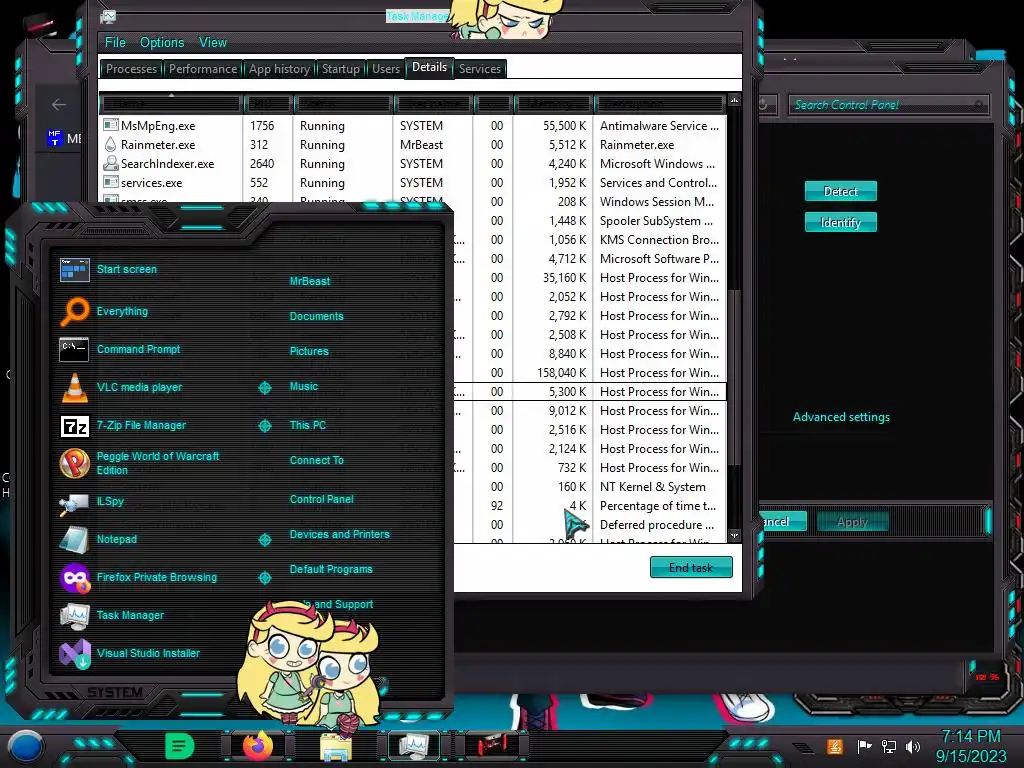Switch to the Startup tab
Image resolution: width=1024 pixels, height=768 pixels.
(x=341, y=69)
